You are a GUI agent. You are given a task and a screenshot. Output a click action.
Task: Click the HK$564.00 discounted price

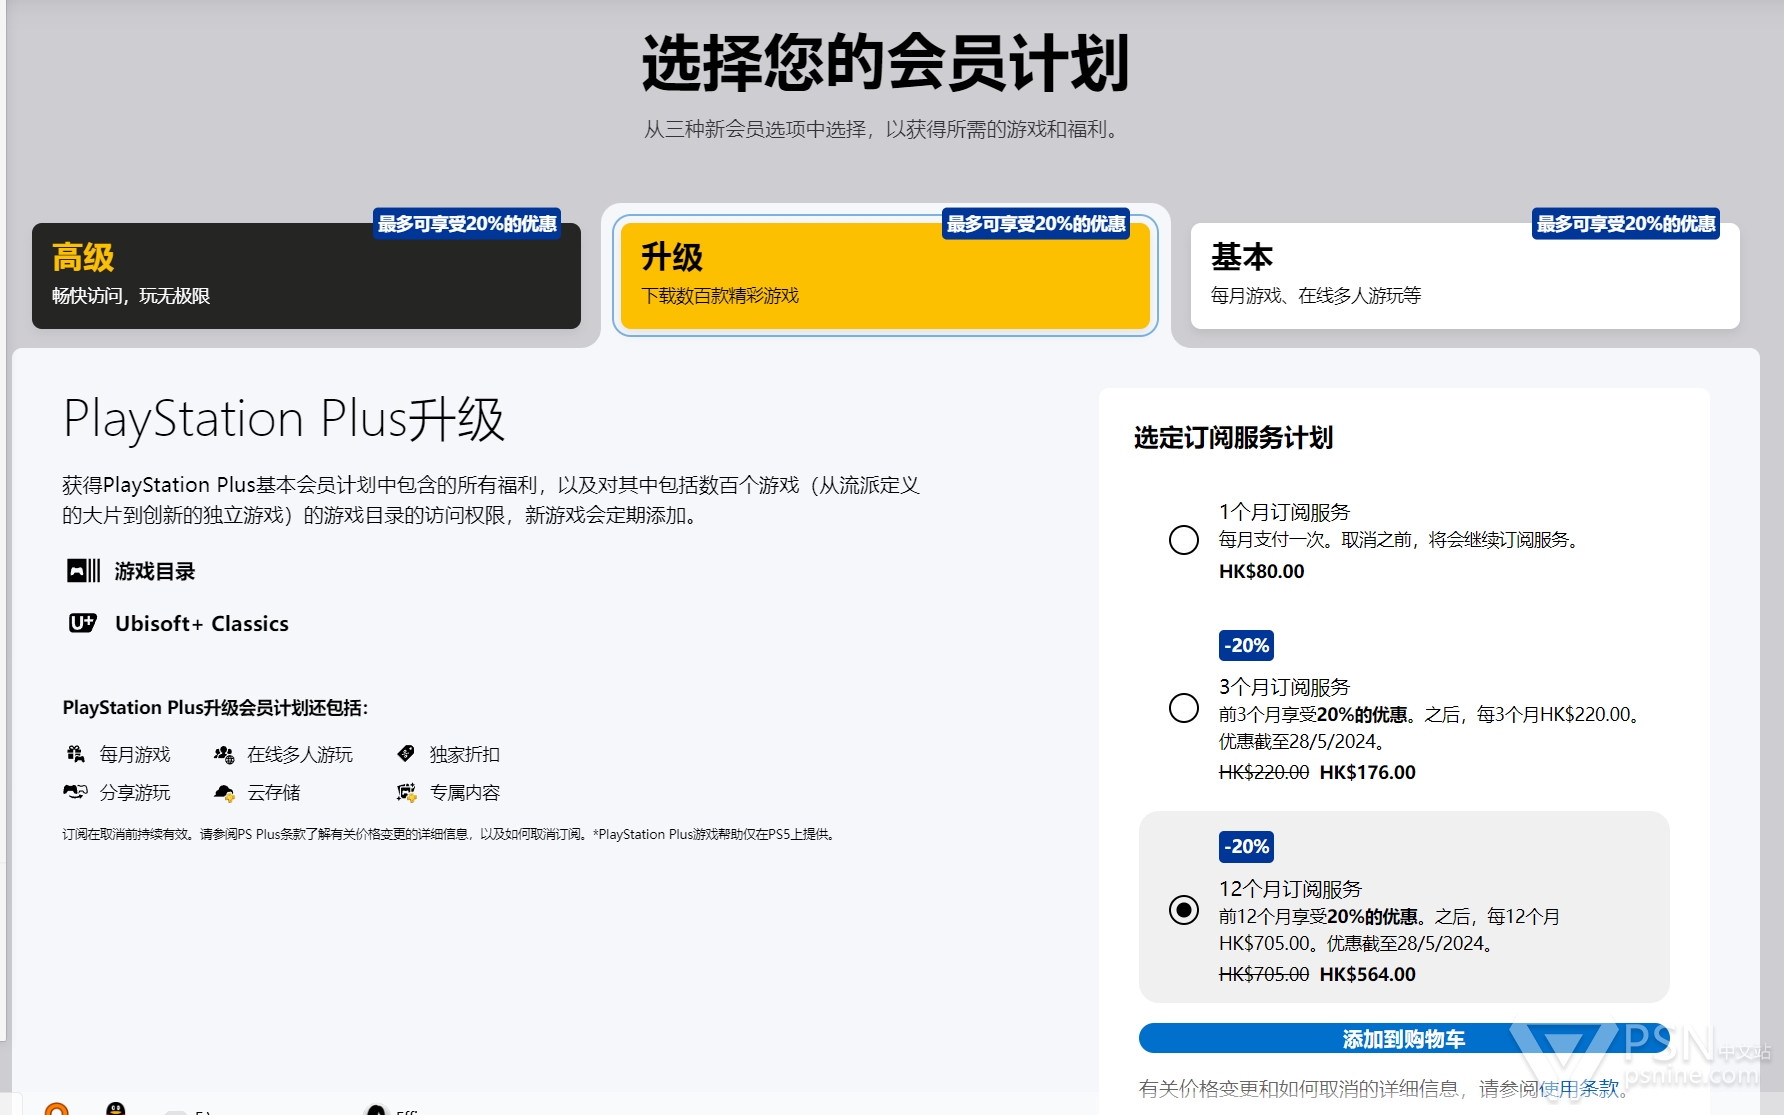[1368, 974]
